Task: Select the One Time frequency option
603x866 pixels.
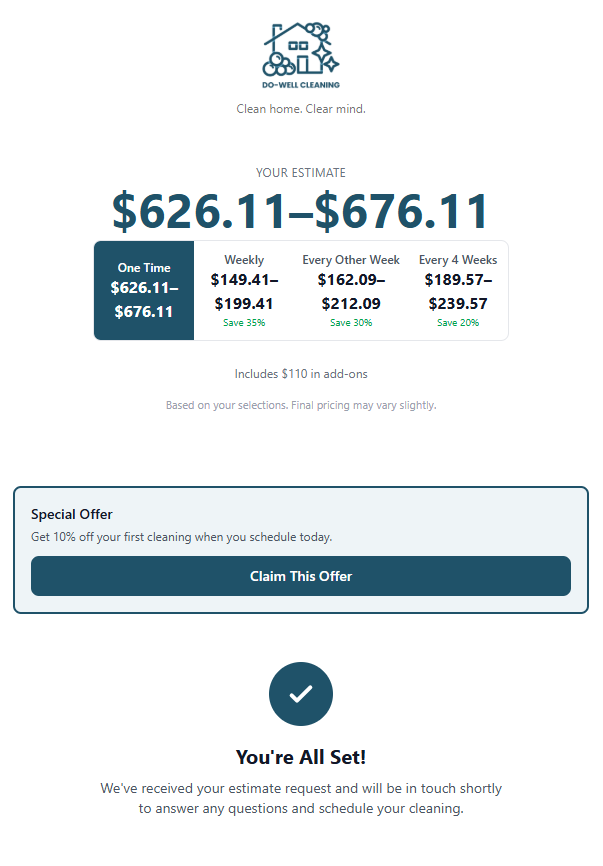Action: (x=144, y=290)
